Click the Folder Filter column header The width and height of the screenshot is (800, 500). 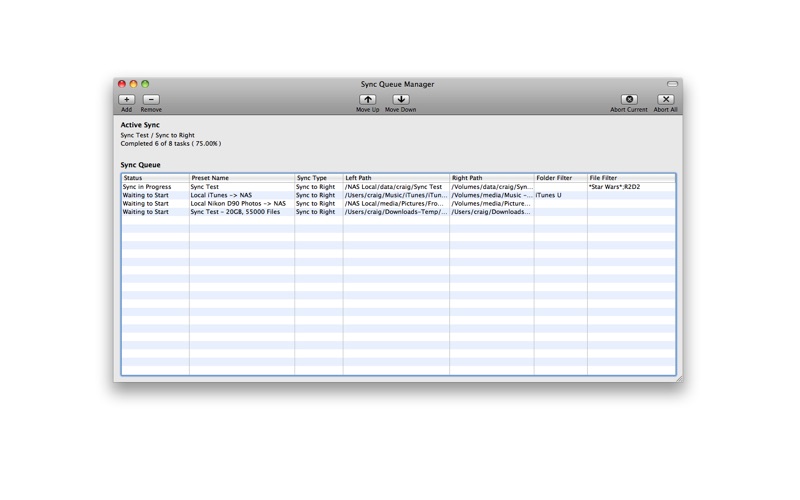(561, 178)
